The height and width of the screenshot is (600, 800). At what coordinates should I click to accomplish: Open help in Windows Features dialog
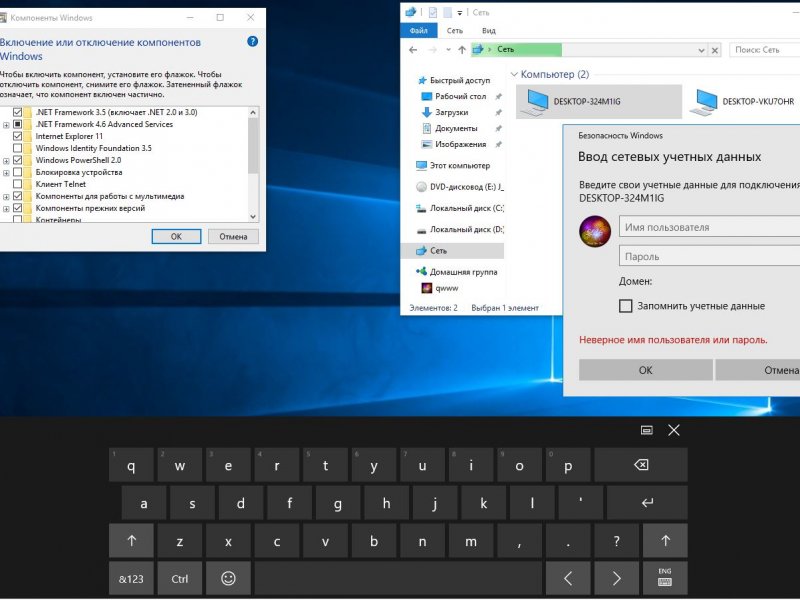point(253,41)
